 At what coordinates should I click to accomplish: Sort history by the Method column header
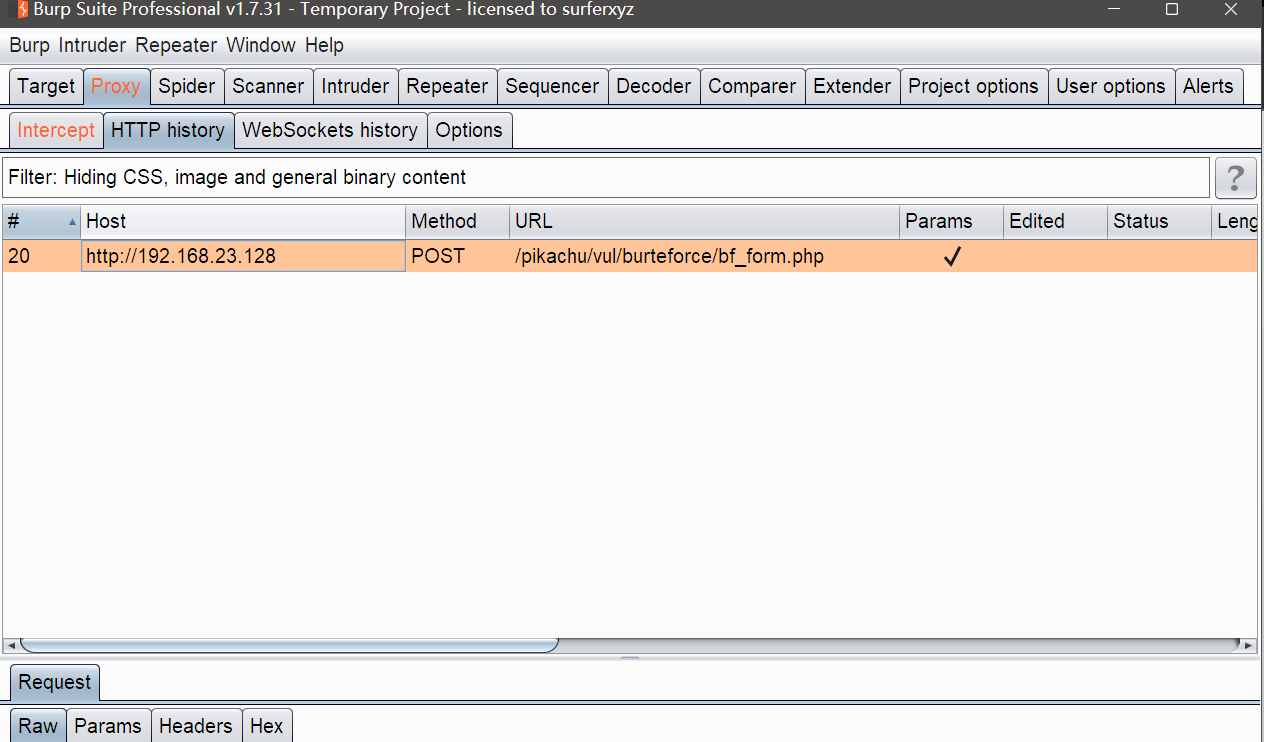[444, 221]
